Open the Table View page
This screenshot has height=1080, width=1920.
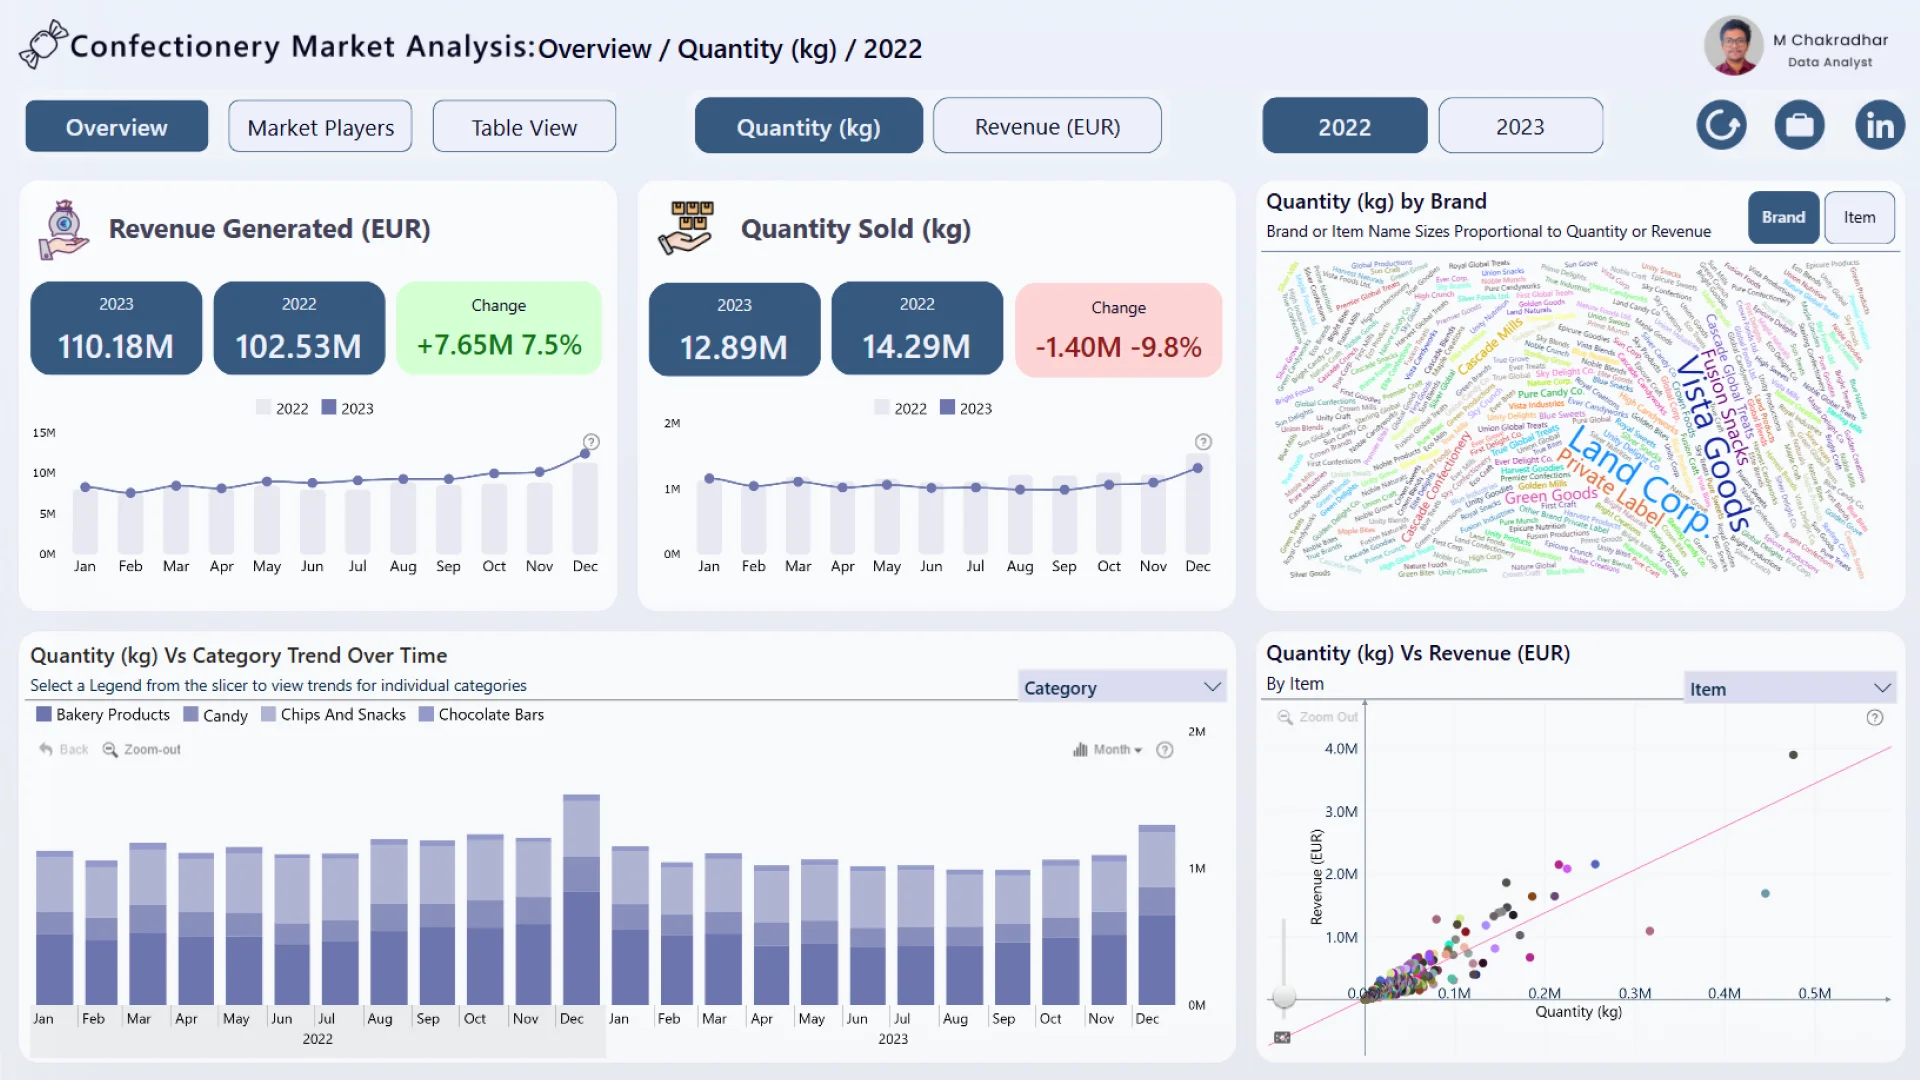[x=524, y=127]
